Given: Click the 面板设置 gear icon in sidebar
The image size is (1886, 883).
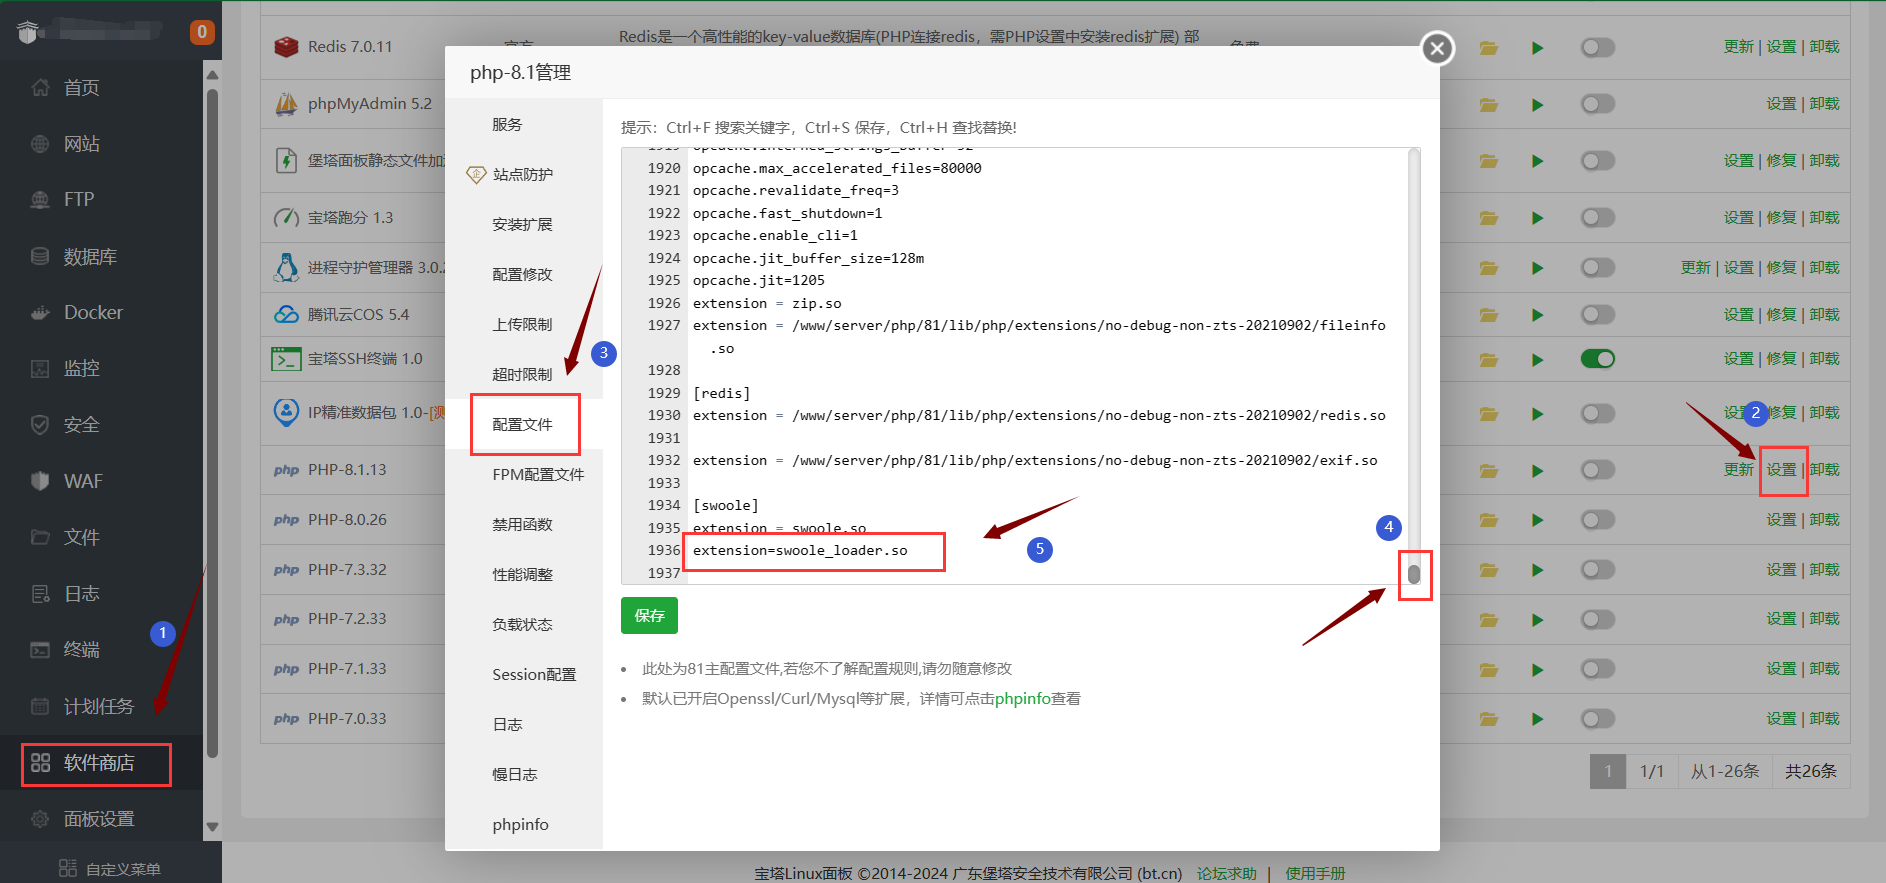Looking at the screenshot, I should pos(40,819).
